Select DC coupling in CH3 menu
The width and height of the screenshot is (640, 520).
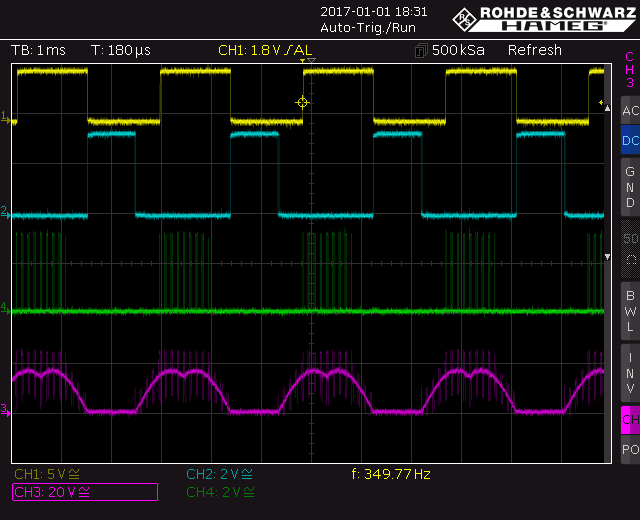tap(631, 140)
